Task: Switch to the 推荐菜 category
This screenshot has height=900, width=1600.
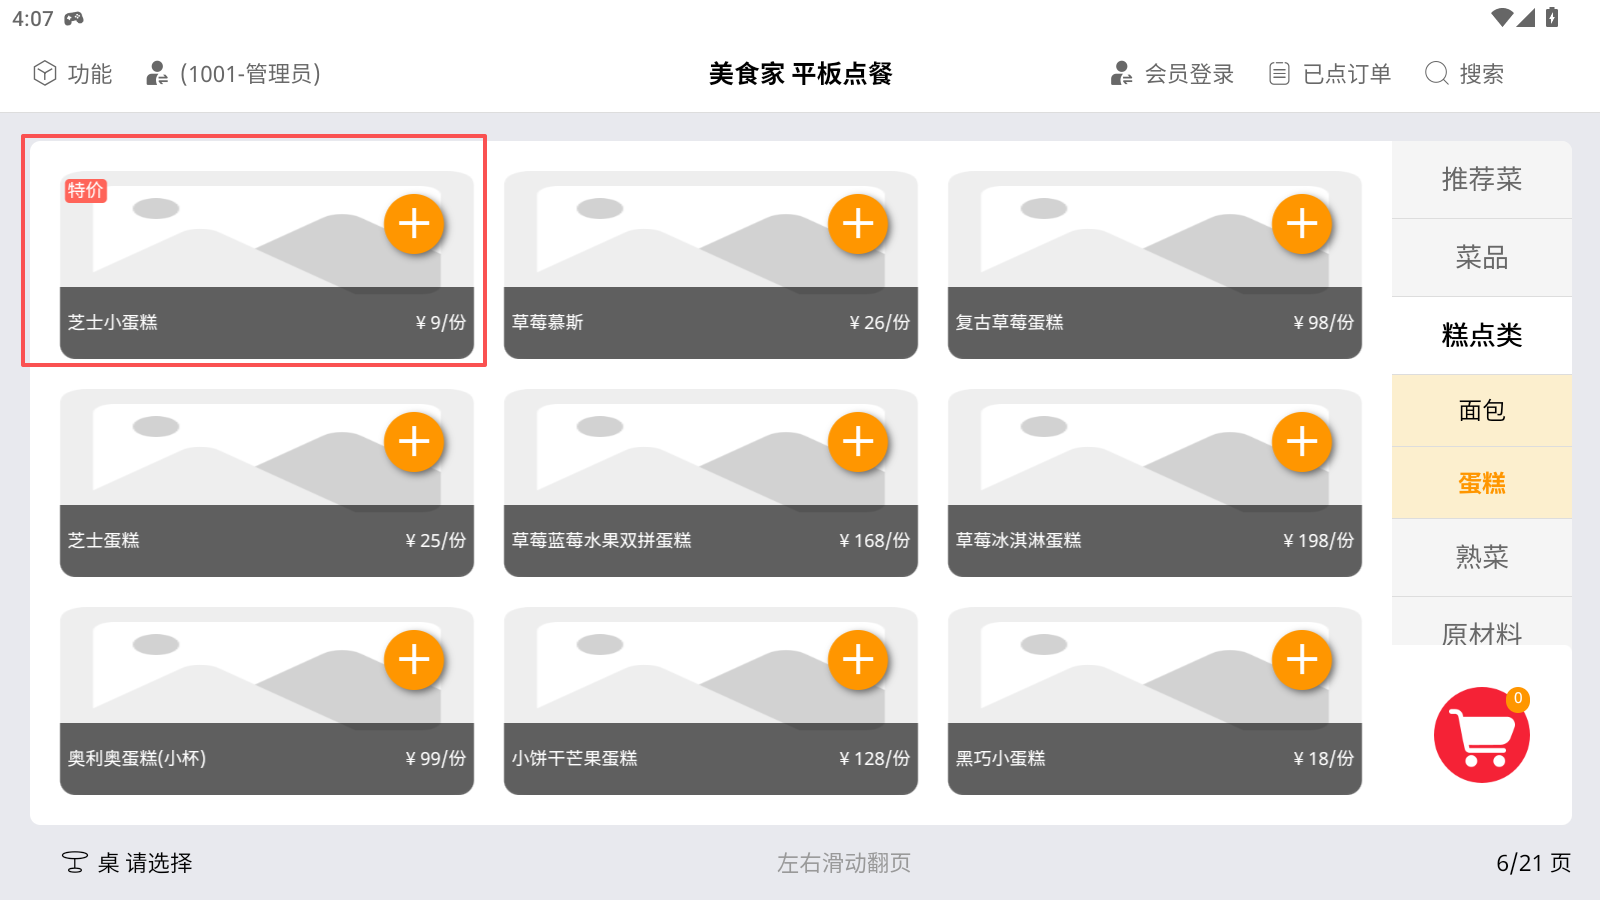Action: coord(1481,180)
